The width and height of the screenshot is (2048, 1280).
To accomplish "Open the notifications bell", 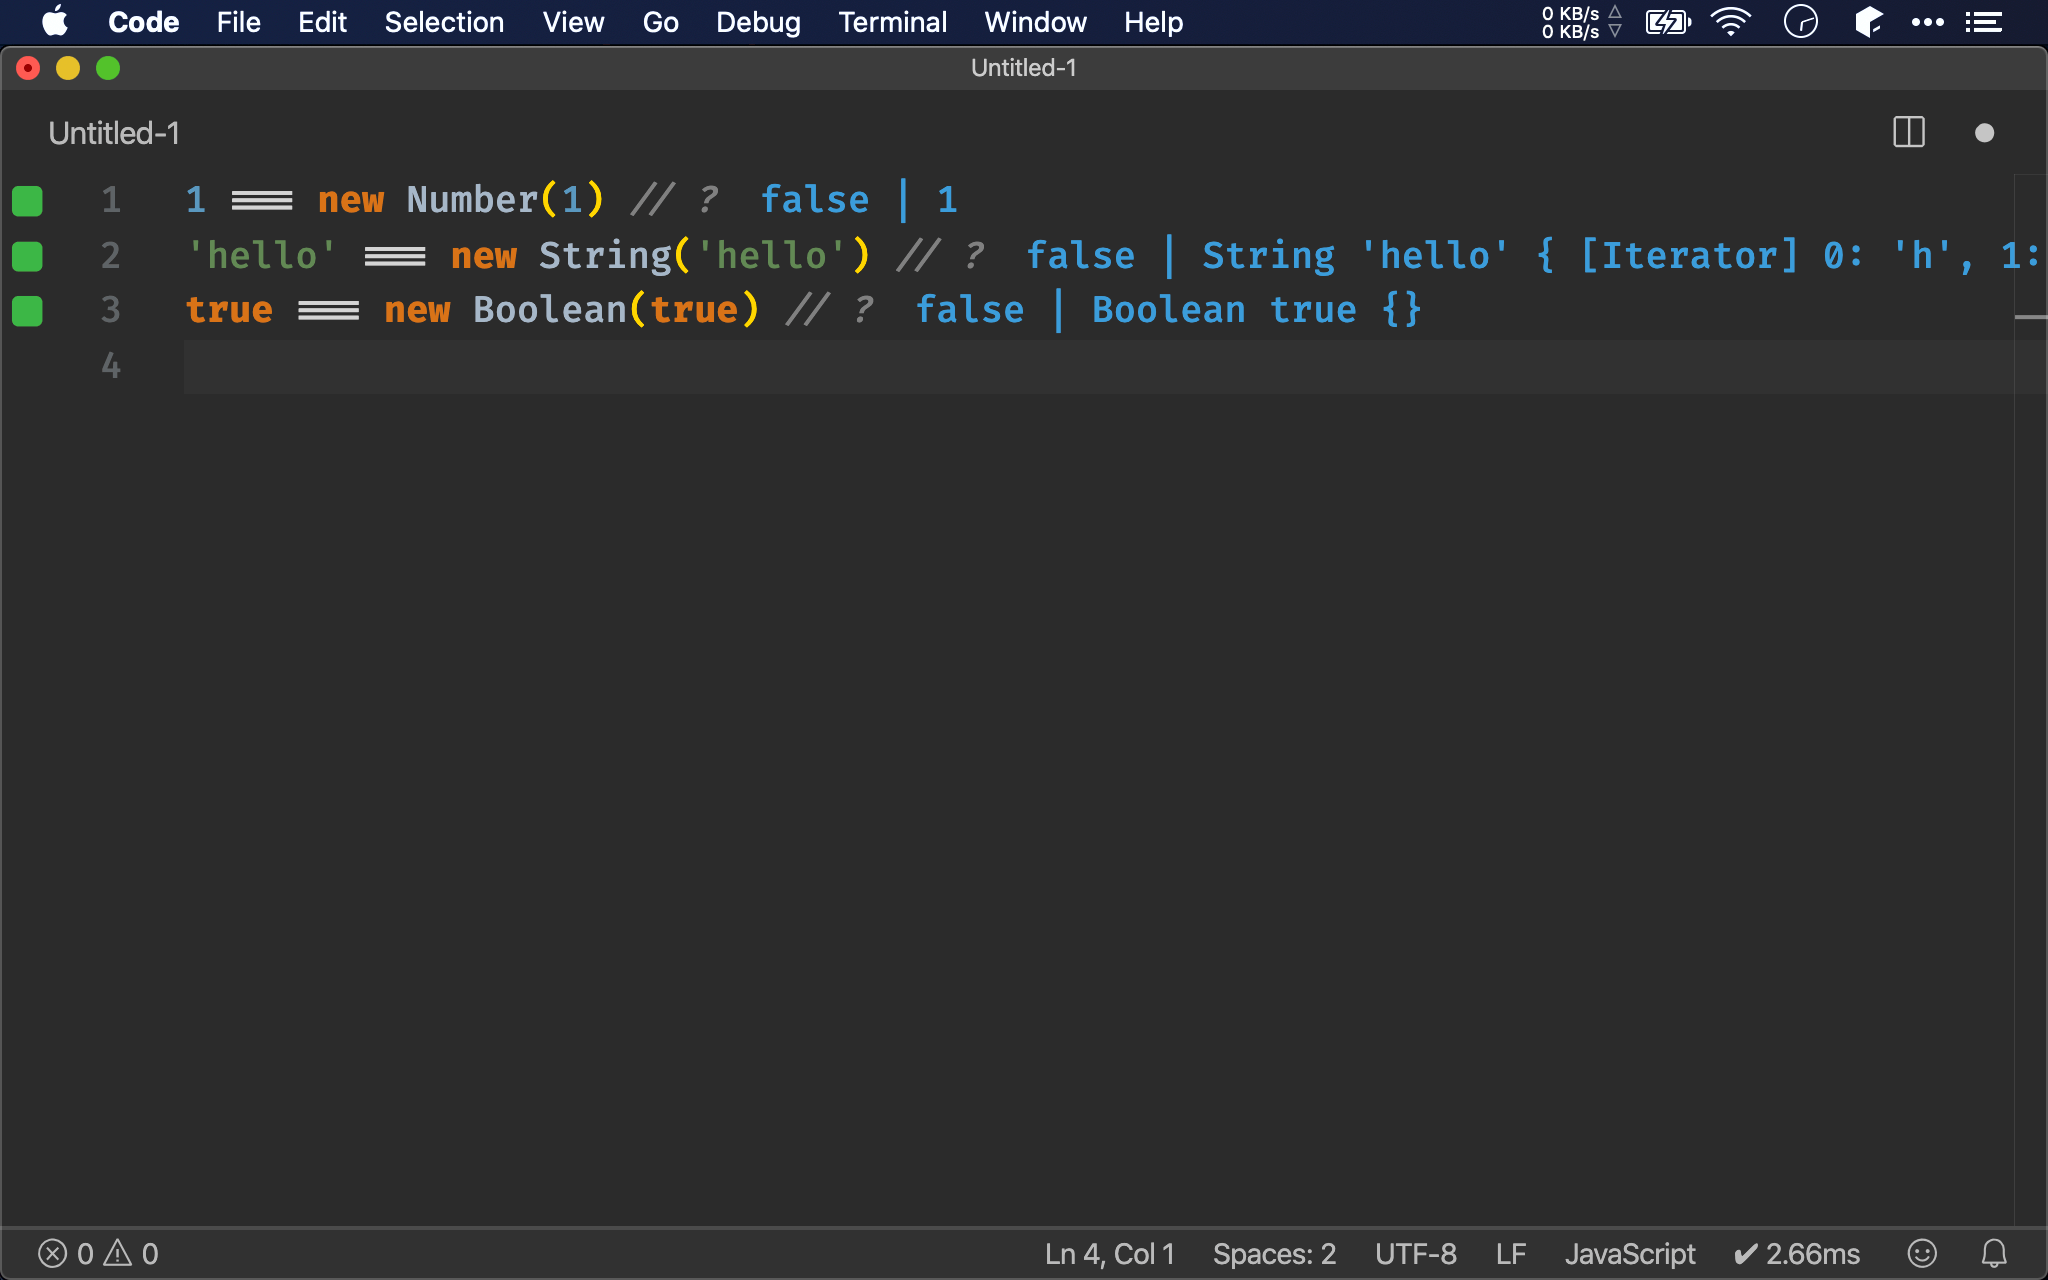I will click(1994, 1253).
